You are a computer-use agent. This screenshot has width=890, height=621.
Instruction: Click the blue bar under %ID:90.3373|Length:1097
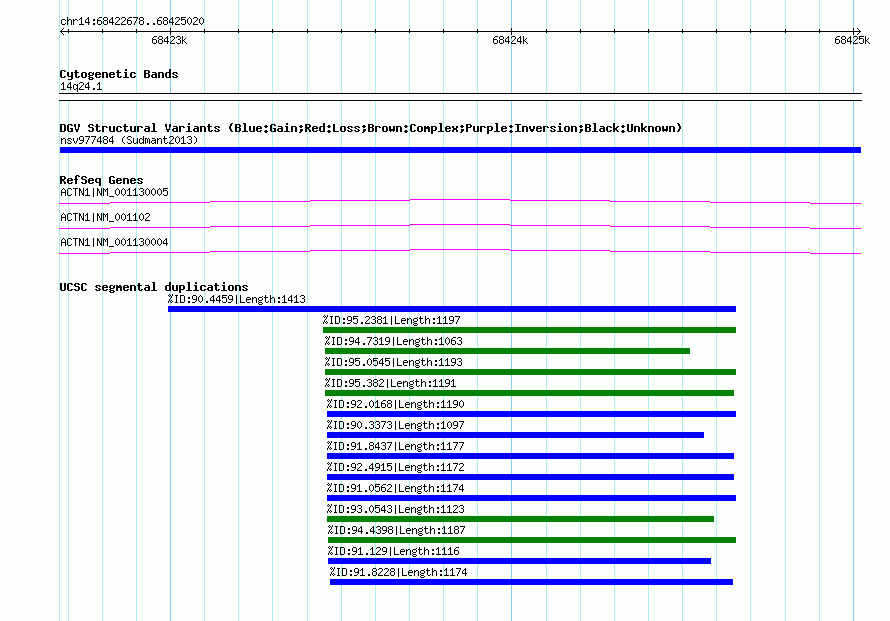(x=515, y=435)
